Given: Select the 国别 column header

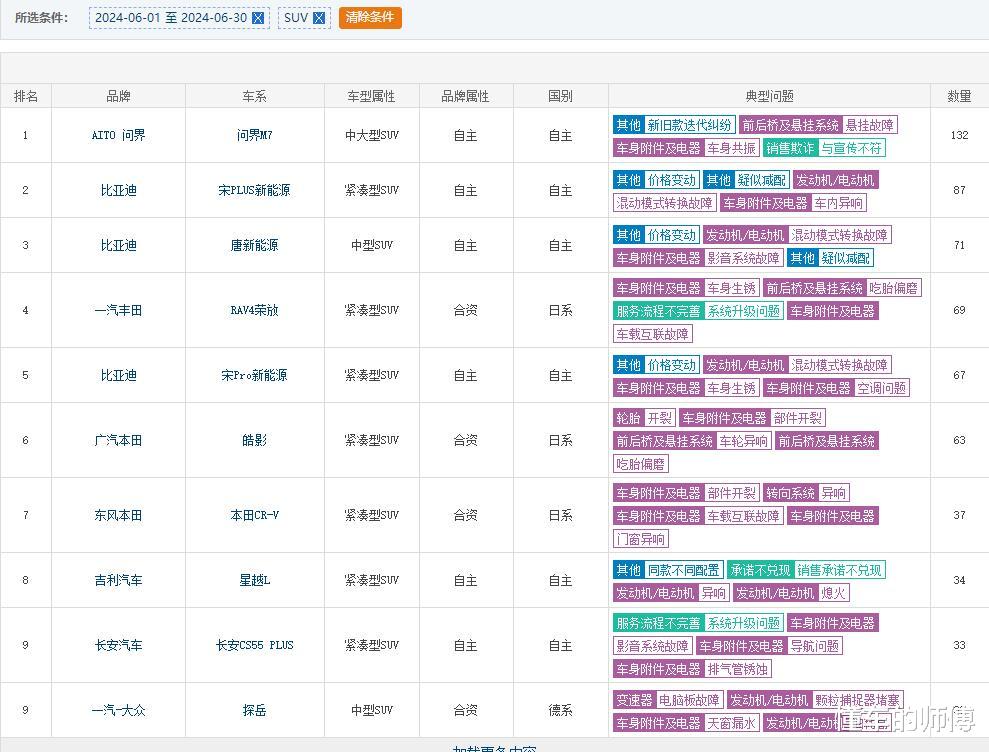Looking at the screenshot, I should click(x=561, y=96).
